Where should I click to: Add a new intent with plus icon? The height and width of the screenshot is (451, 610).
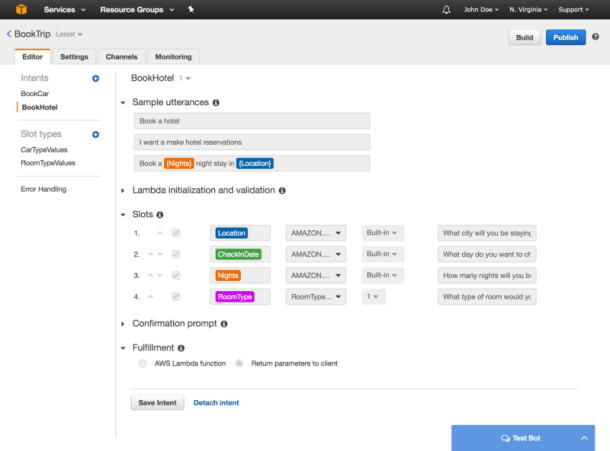click(95, 78)
